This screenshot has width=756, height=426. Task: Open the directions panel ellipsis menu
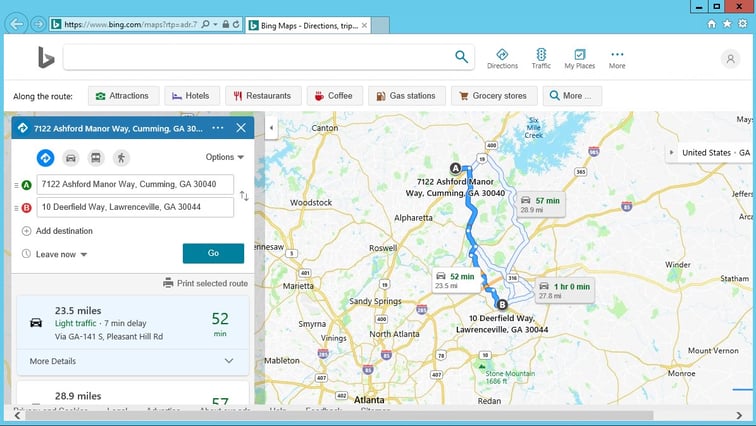click(x=218, y=128)
